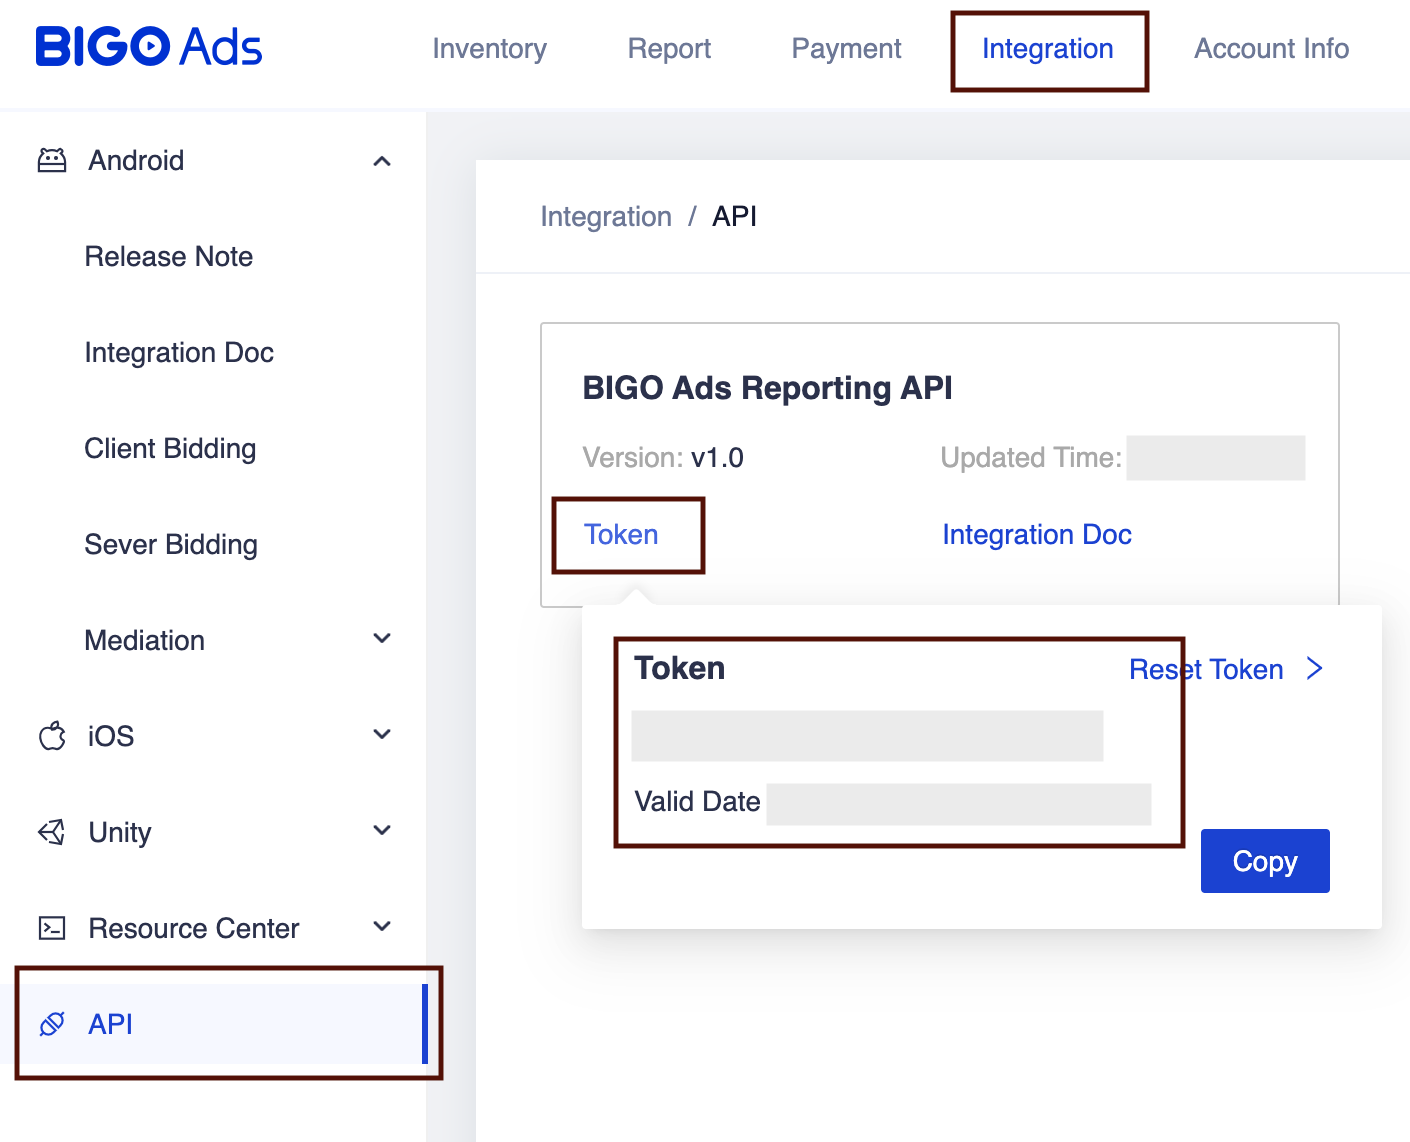The width and height of the screenshot is (1410, 1142).
Task: Expand the Resource Center chevron
Action: (382, 927)
